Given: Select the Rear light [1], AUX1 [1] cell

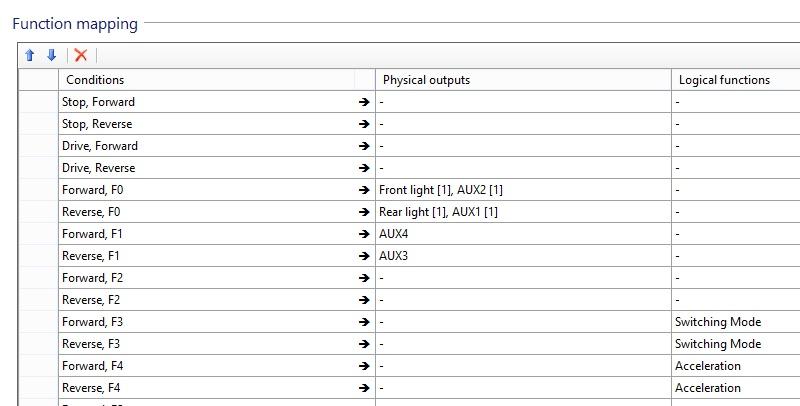Looking at the screenshot, I should point(523,212).
